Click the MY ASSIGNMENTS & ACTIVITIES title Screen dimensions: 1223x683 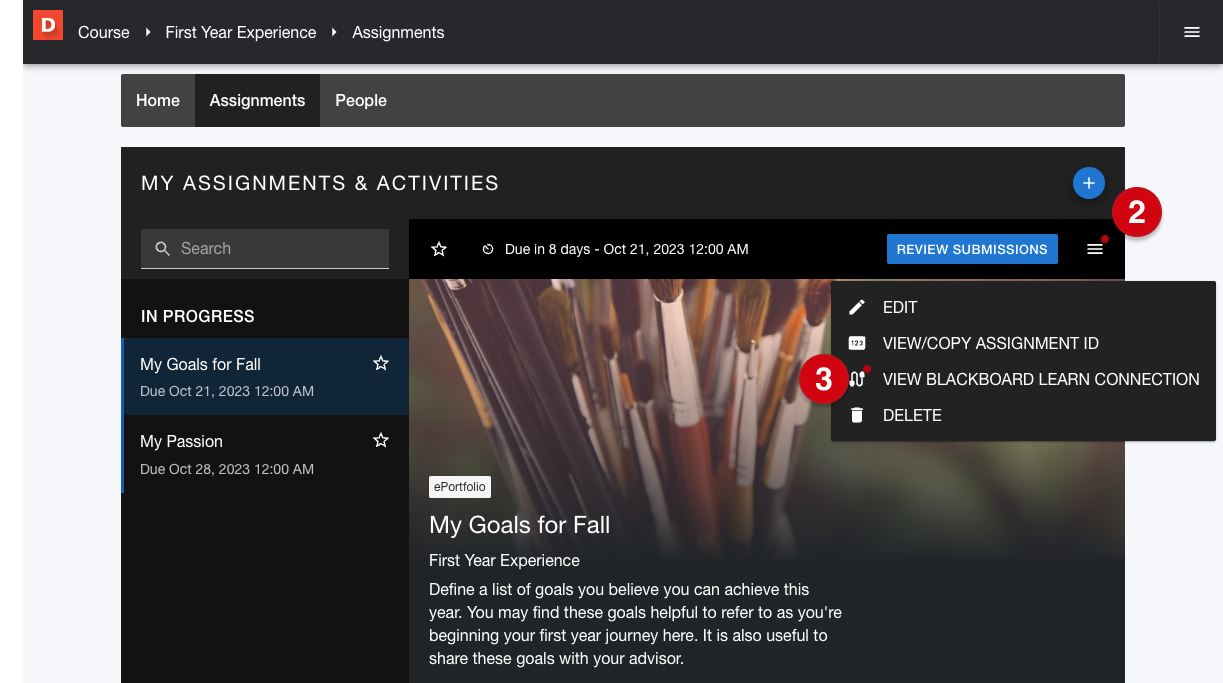click(x=320, y=183)
